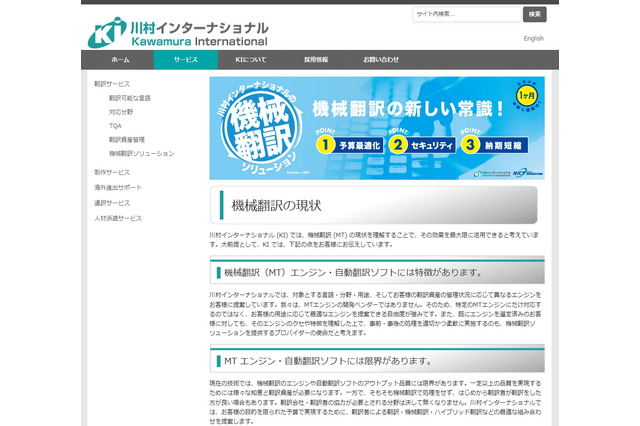Open the サービス nav tab

[186, 60]
